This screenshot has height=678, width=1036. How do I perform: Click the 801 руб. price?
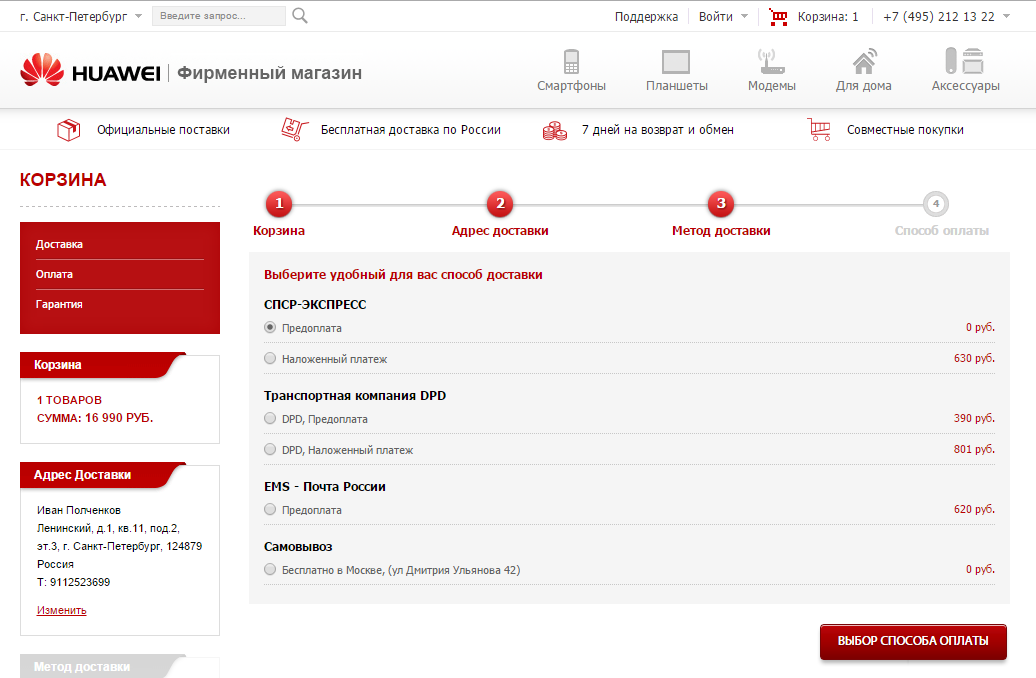click(974, 449)
